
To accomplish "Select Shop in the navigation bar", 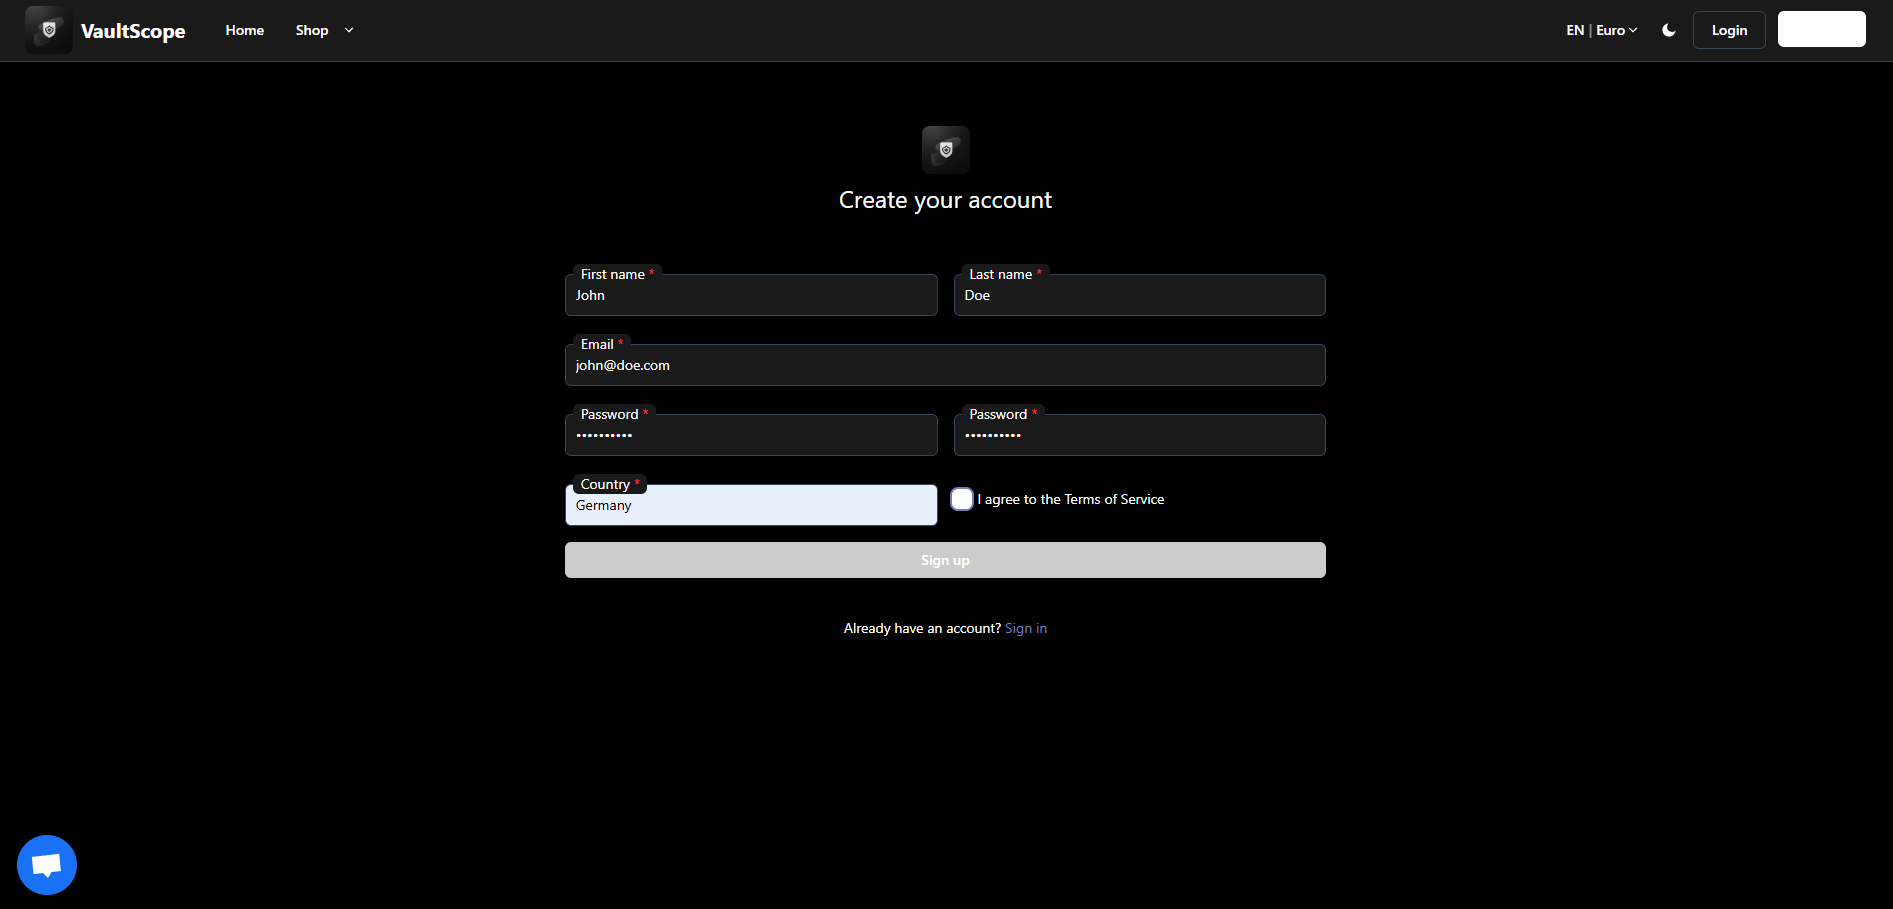I will [x=311, y=30].
